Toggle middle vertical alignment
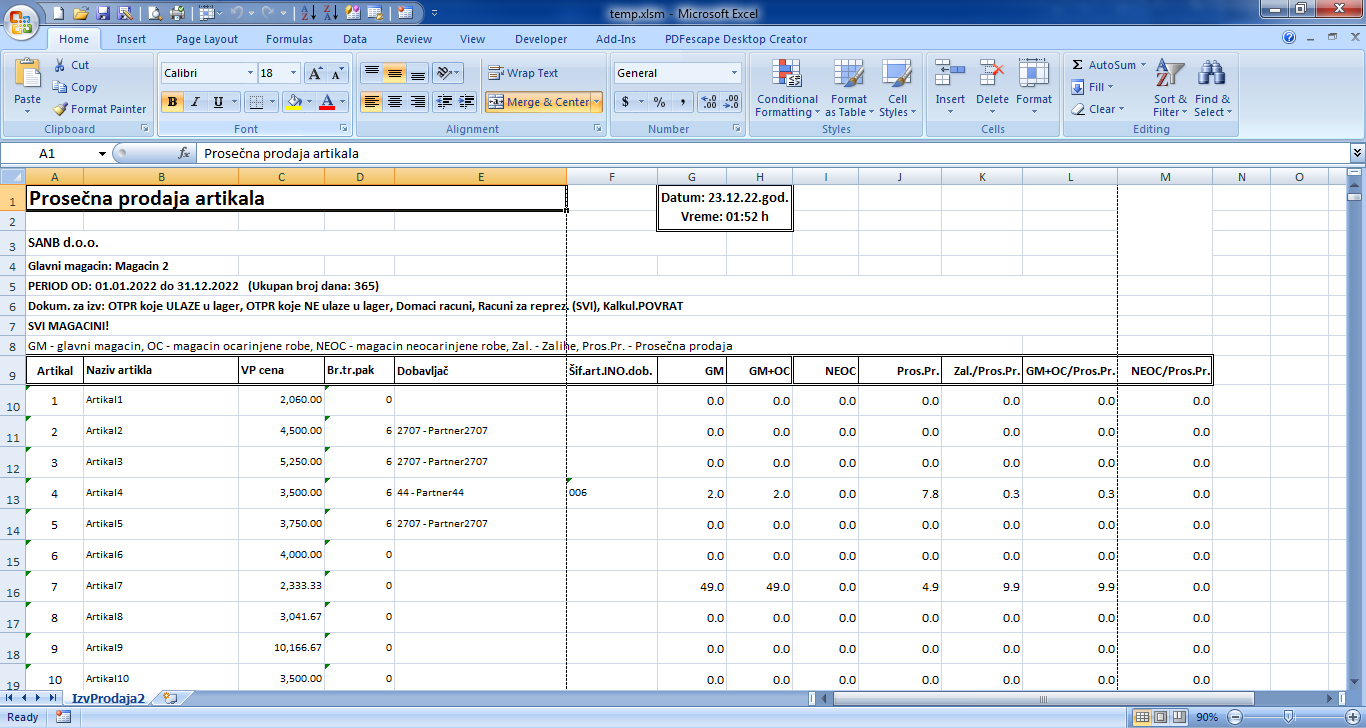Image resolution: width=1366 pixels, height=728 pixels. point(395,73)
